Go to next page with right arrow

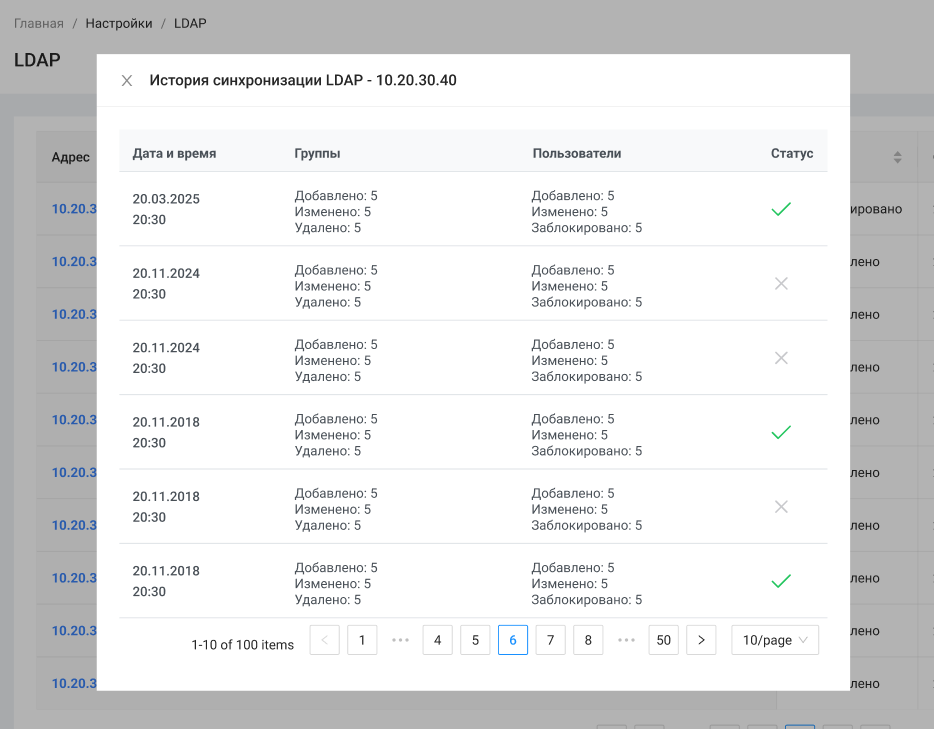pyautogui.click(x=702, y=640)
